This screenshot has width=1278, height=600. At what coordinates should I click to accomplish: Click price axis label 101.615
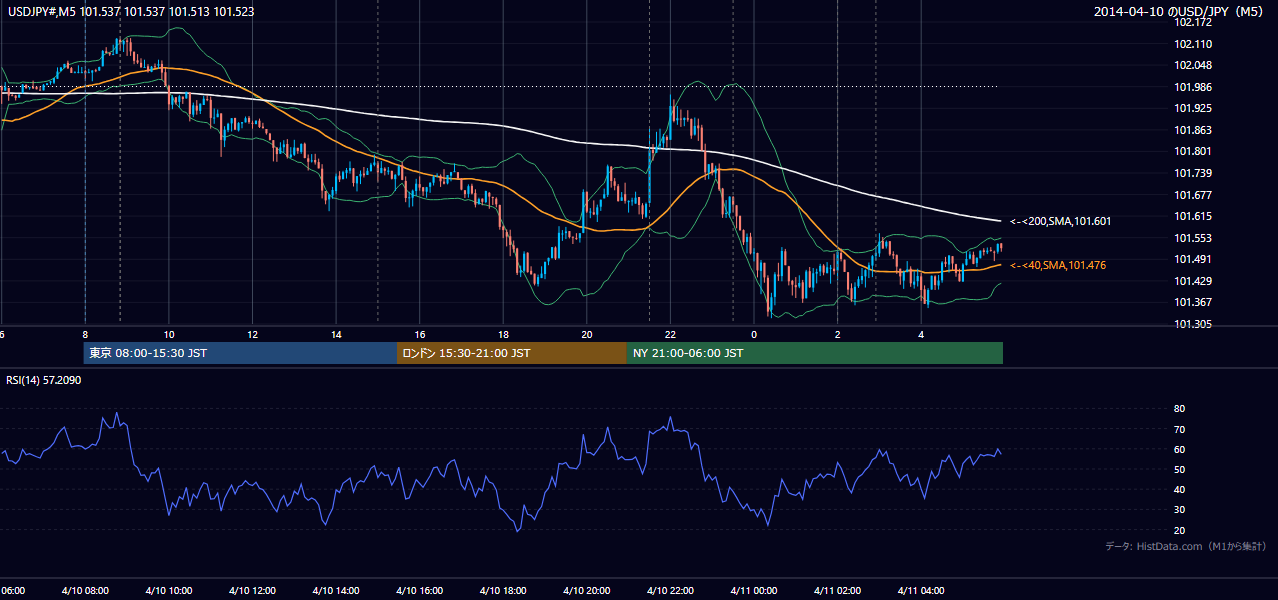click(x=1193, y=216)
